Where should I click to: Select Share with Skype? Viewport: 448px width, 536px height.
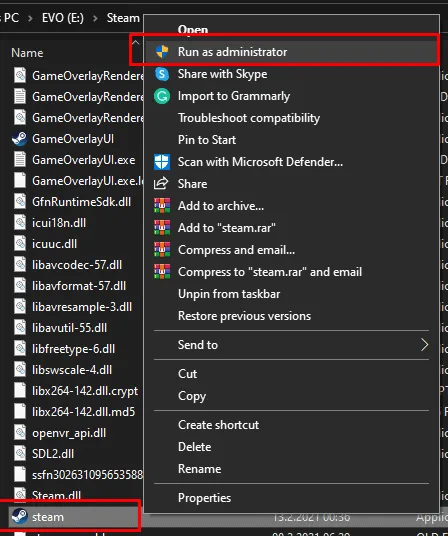[x=292, y=74]
